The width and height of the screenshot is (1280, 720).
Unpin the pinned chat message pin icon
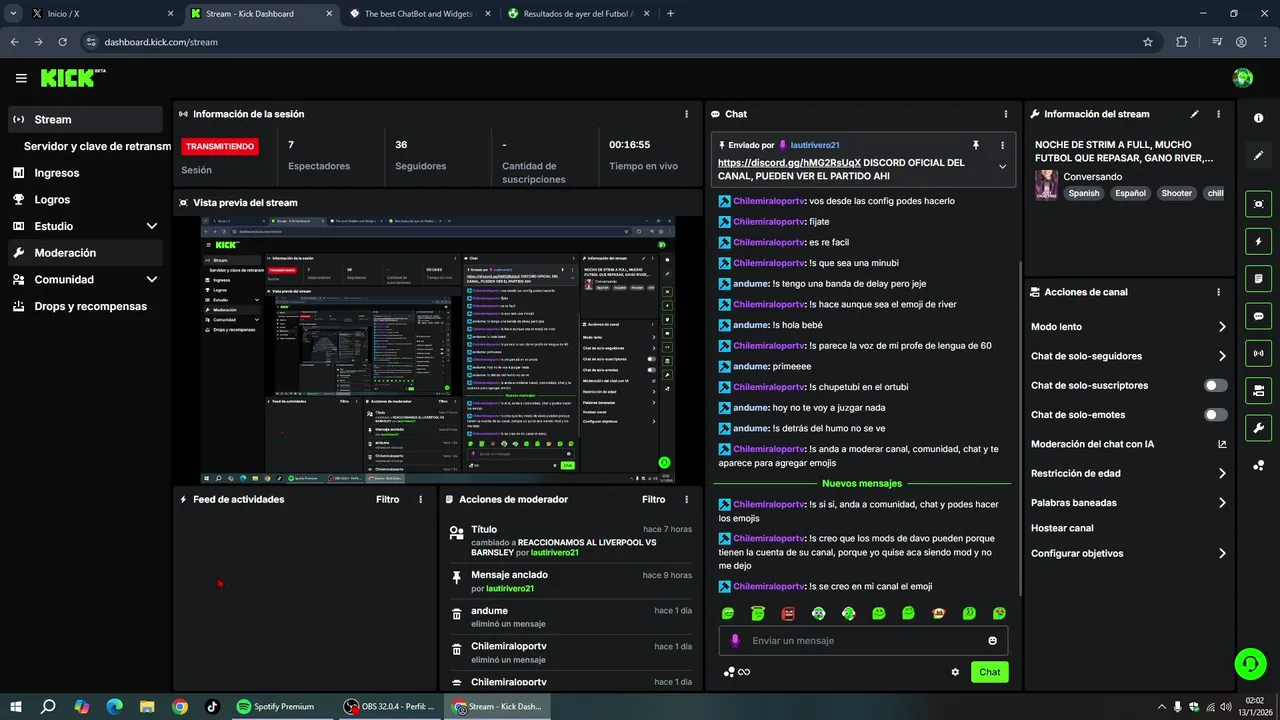(x=976, y=145)
